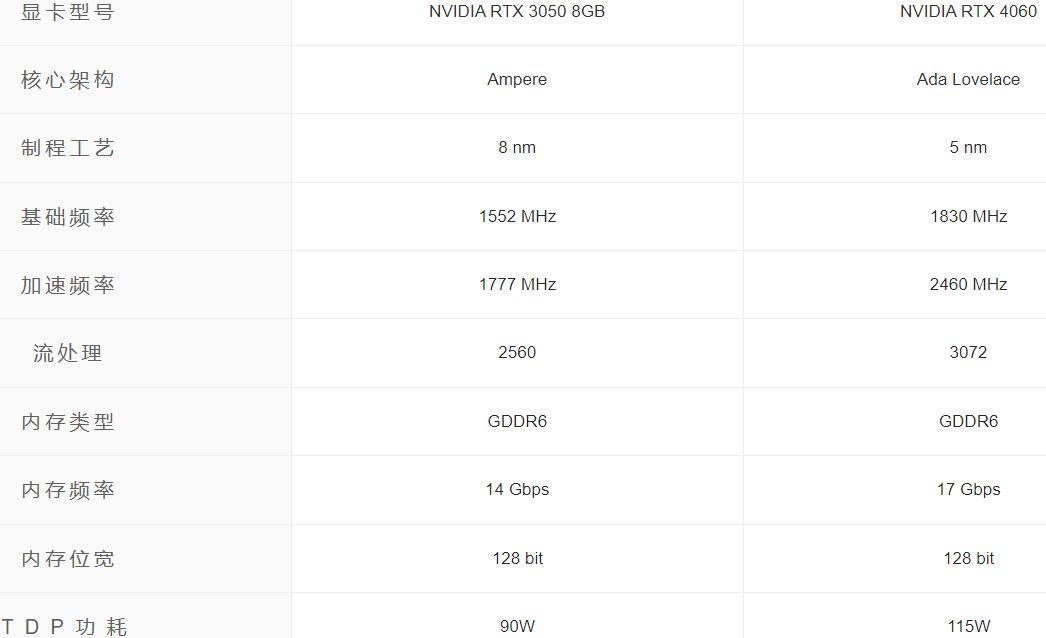This screenshot has width=1046, height=638.
Task: Select the 1830 MHz base frequency cell
Action: (968, 216)
